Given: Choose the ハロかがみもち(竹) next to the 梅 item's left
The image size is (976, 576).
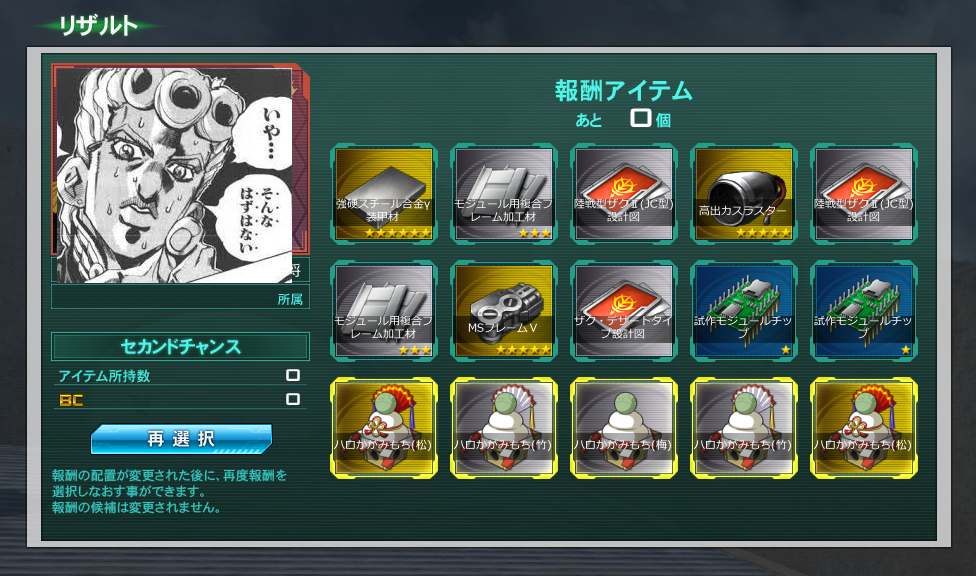Looking at the screenshot, I should click(504, 428).
